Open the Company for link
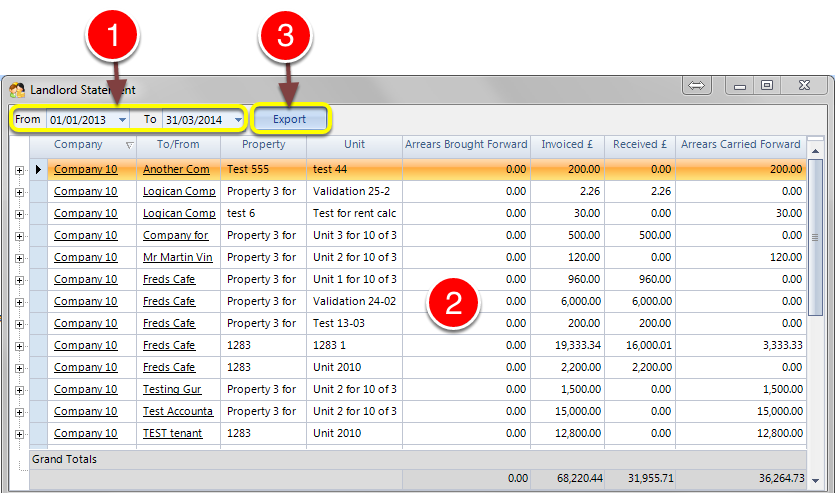Image resolution: width=835 pixels, height=493 pixels. pos(175,235)
